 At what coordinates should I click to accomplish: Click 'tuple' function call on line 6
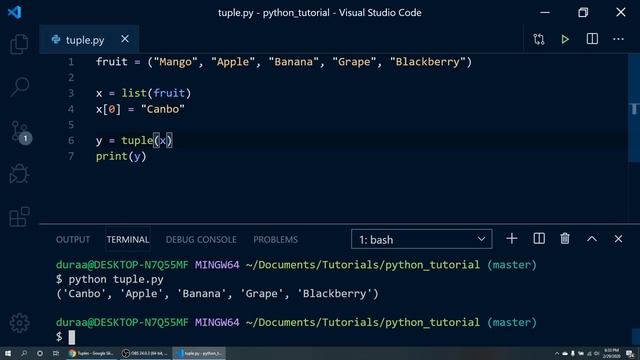(x=137, y=140)
